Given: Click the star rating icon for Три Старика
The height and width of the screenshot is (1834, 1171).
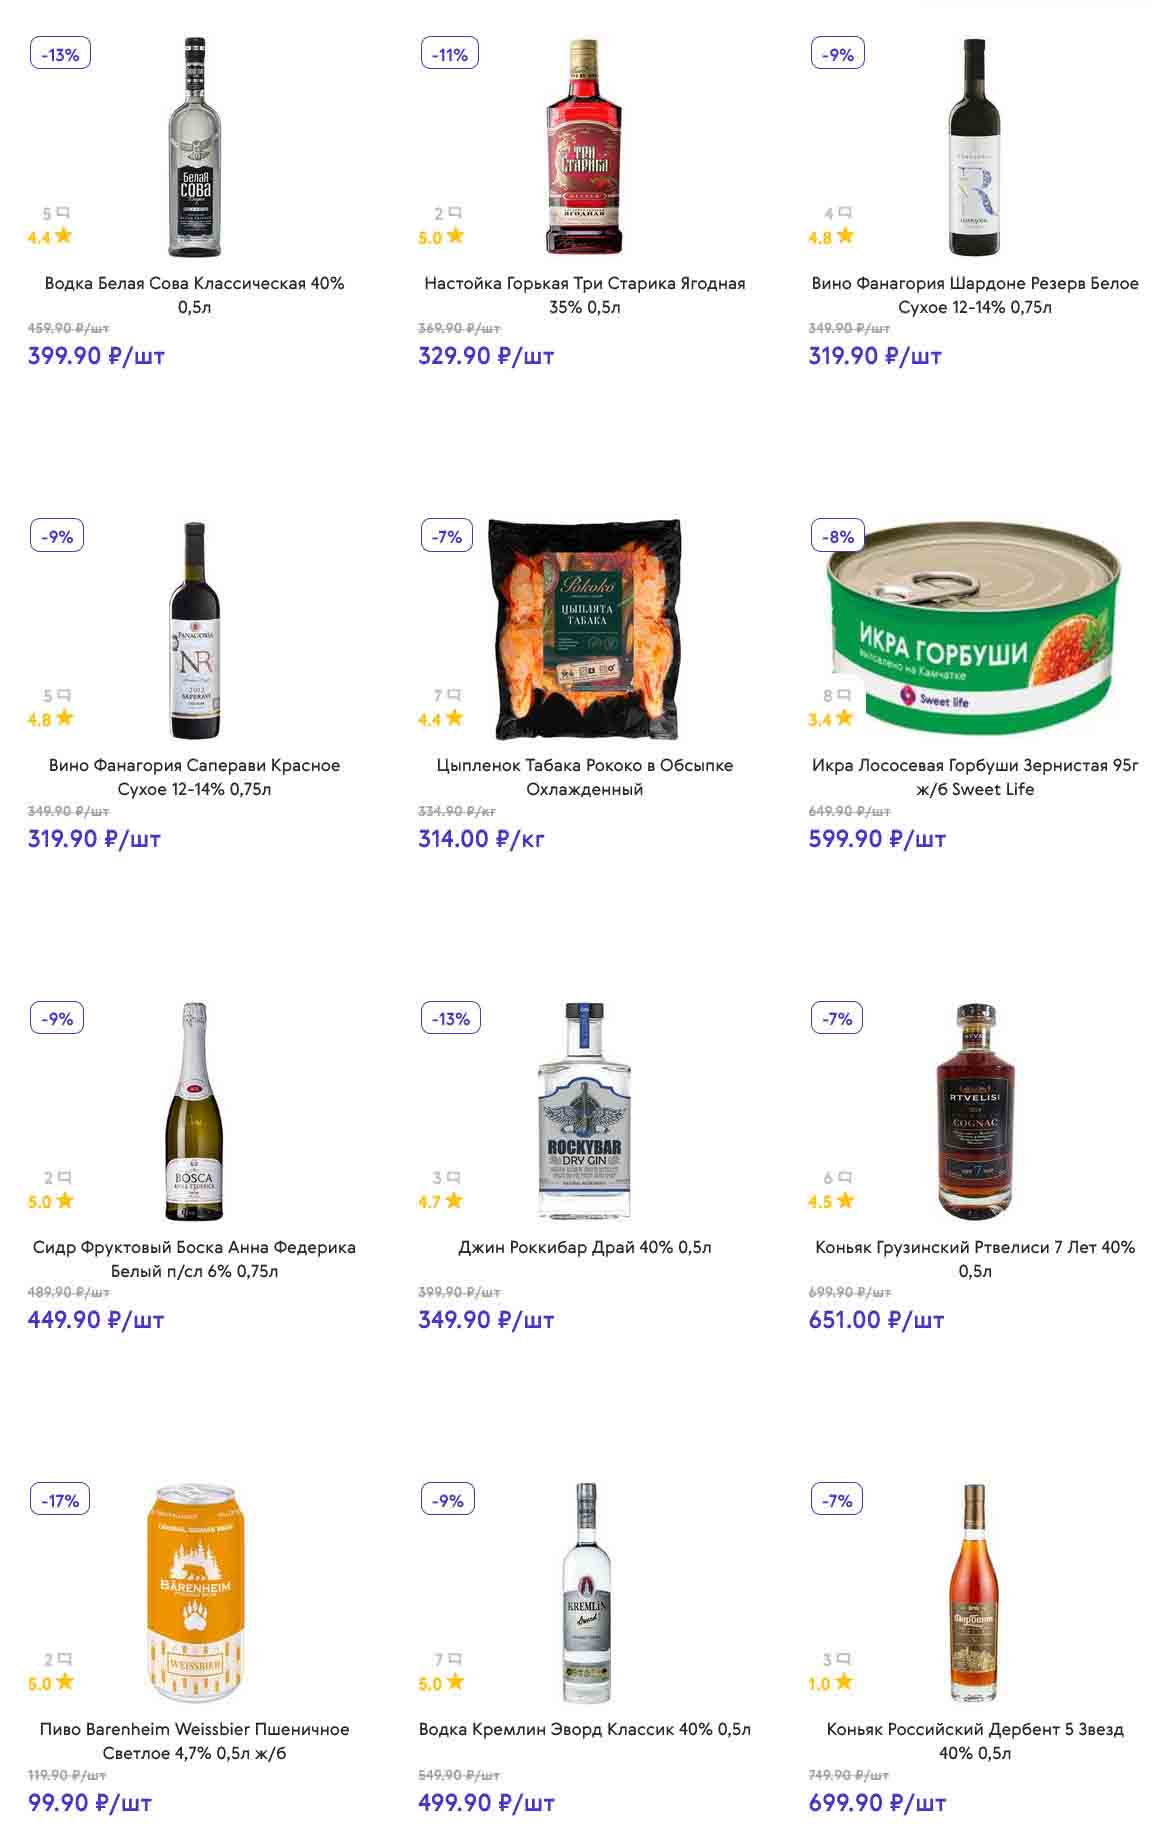Looking at the screenshot, I should (455, 237).
